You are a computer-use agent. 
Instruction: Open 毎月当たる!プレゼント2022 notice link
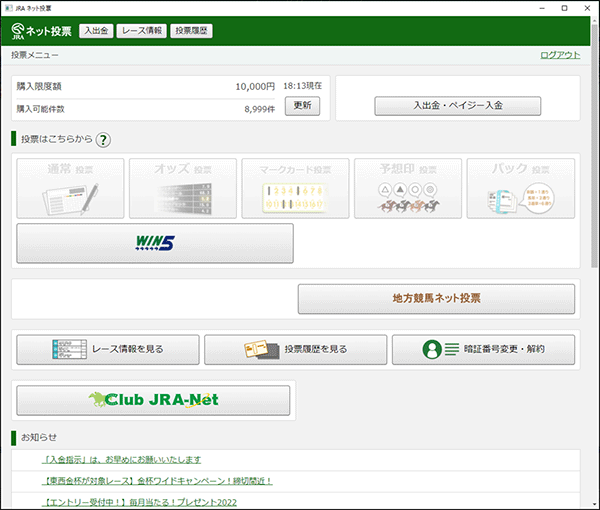(x=139, y=502)
